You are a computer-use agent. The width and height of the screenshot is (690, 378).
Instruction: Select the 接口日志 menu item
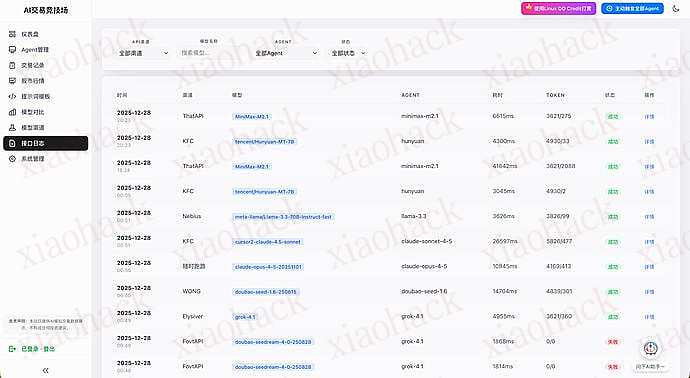(45, 143)
